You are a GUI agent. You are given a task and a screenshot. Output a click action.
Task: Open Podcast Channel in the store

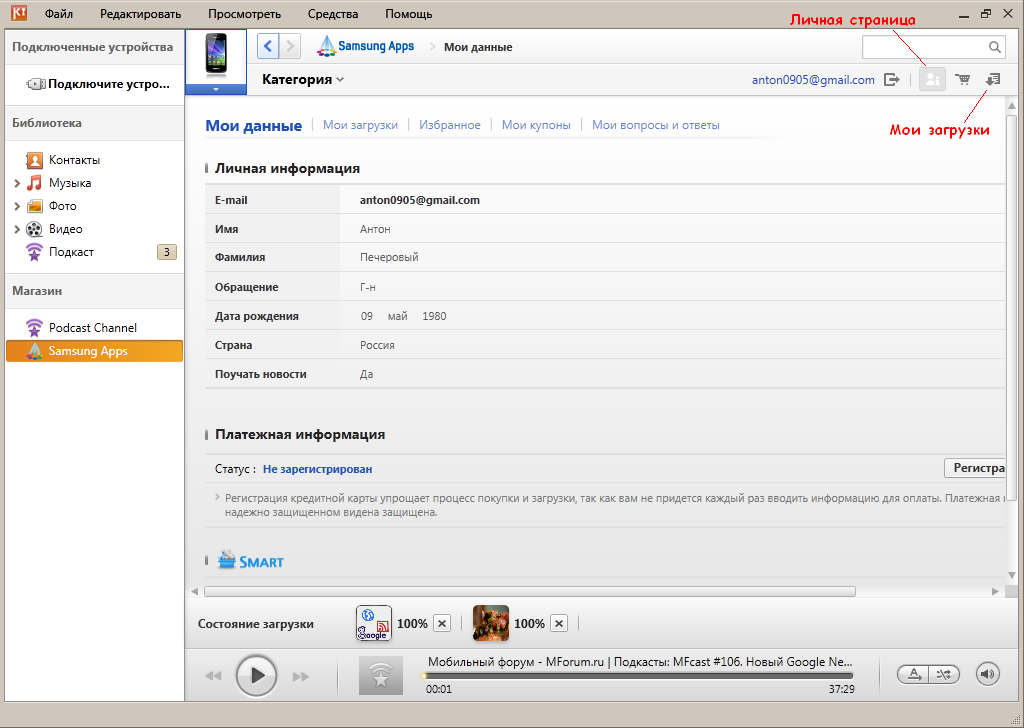(93, 328)
